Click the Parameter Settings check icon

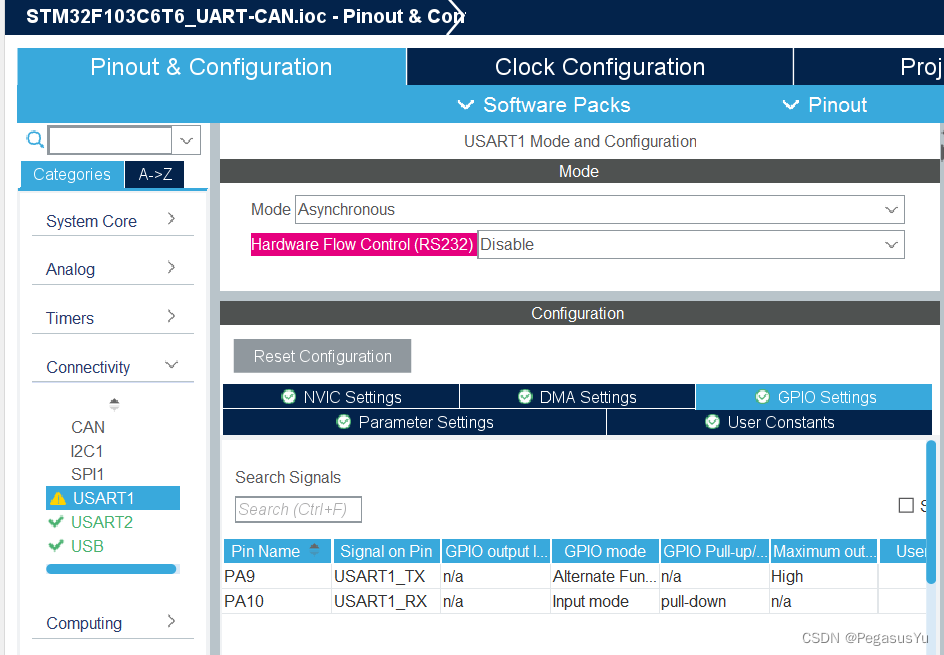click(344, 422)
